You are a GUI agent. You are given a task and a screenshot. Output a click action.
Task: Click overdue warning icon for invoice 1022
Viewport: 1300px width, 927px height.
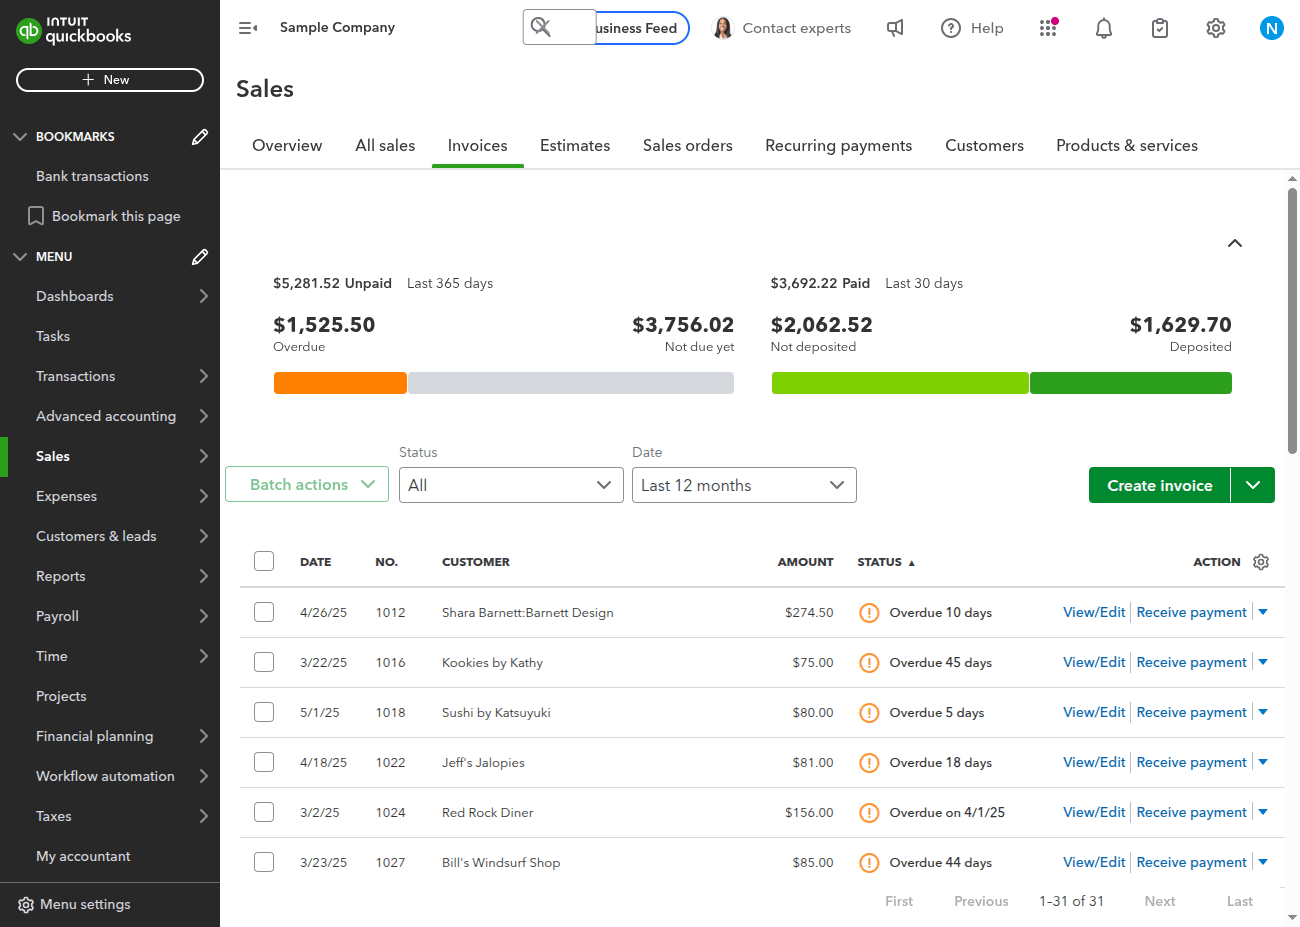(869, 763)
